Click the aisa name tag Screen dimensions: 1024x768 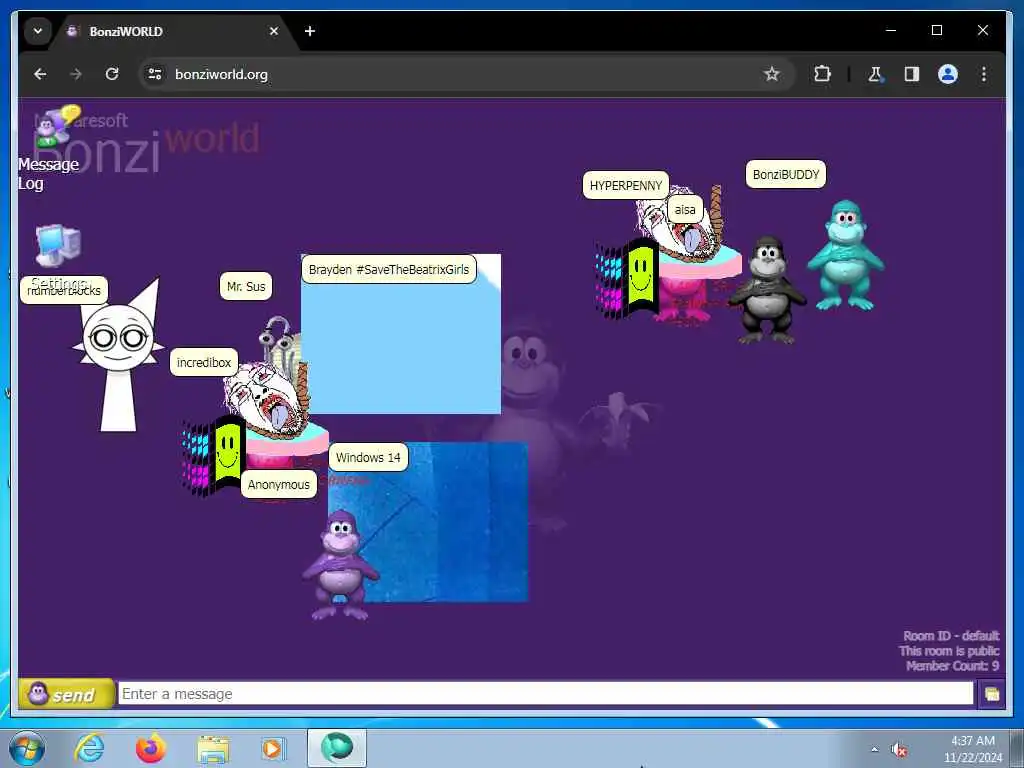point(685,210)
